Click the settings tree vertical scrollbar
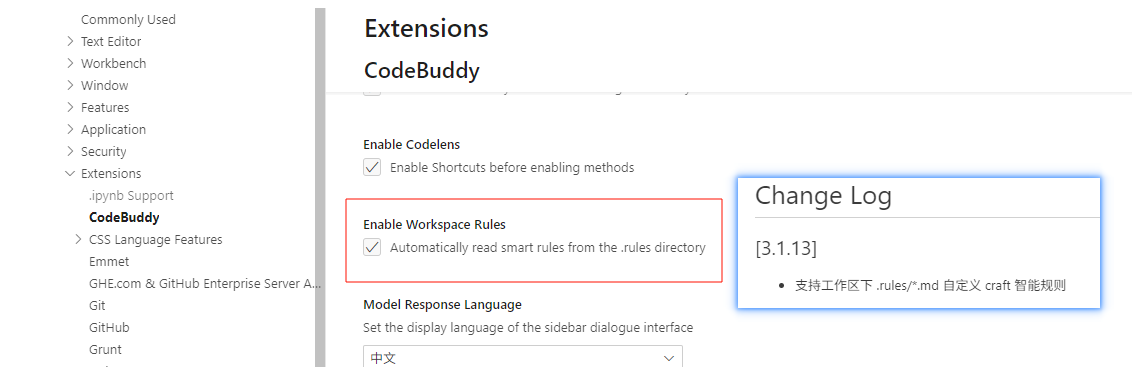The image size is (1132, 367). (321, 186)
